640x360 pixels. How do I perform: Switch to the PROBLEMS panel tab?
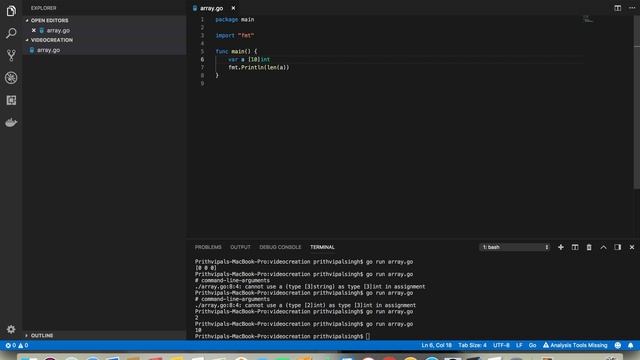tap(208, 247)
